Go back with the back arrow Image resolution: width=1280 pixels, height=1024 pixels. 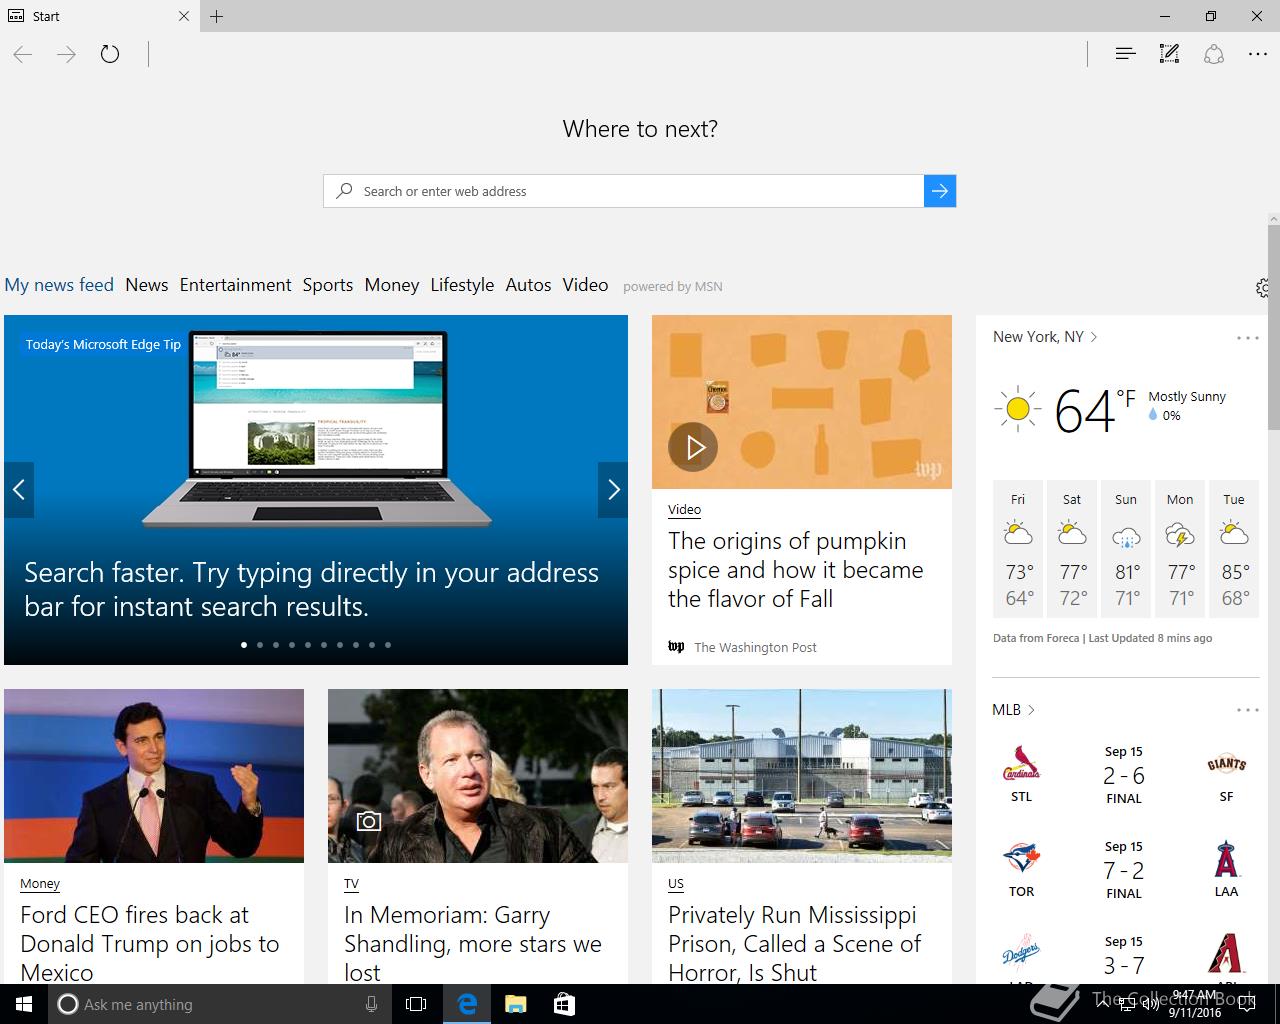point(23,54)
